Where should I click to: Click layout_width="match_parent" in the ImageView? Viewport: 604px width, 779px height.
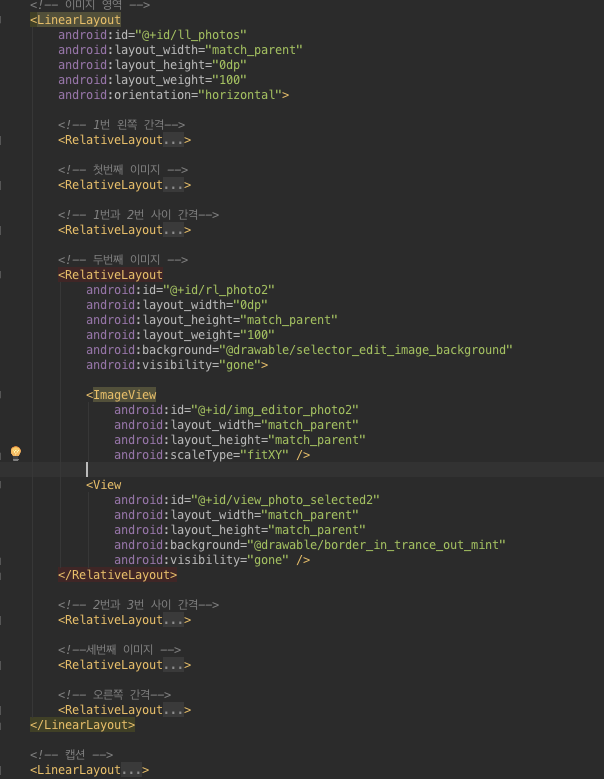pos(236,425)
